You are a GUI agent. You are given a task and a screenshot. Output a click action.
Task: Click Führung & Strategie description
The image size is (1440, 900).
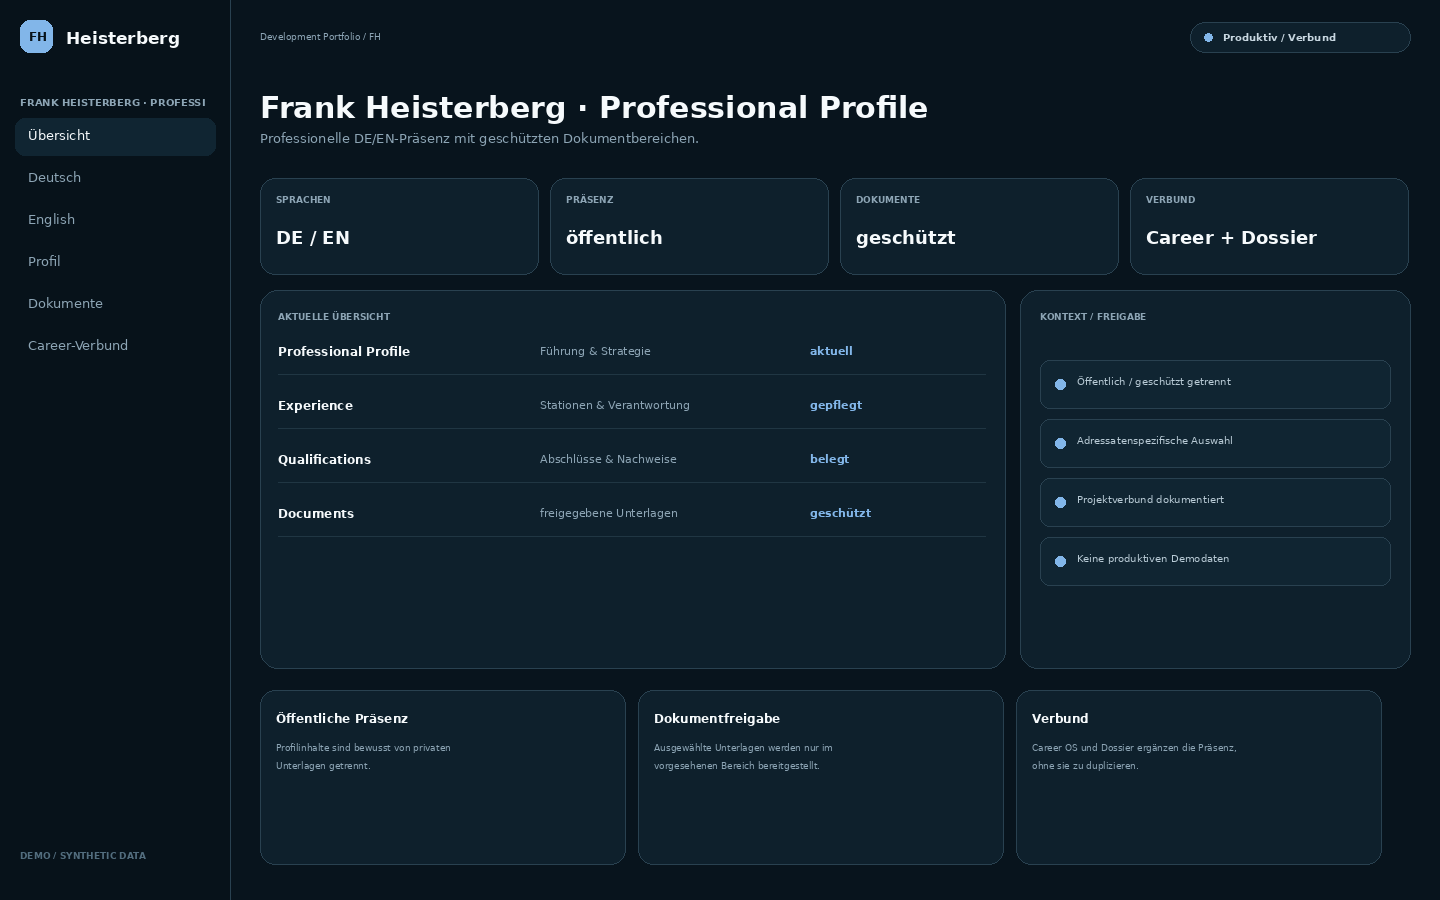(595, 351)
